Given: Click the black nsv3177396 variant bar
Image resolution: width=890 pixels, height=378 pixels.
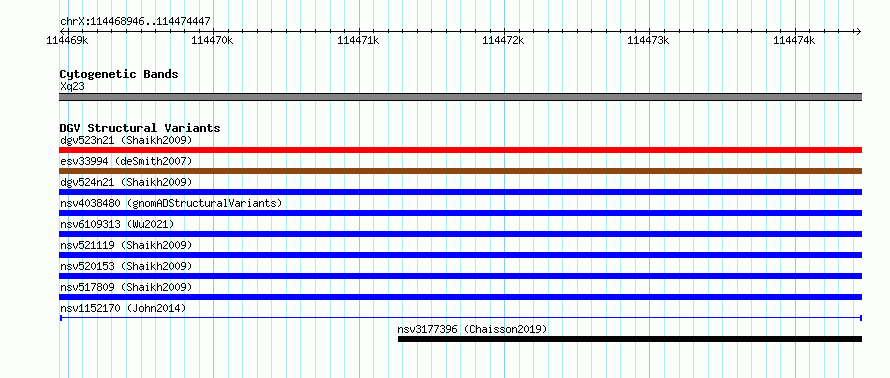Looking at the screenshot, I should click(630, 339).
